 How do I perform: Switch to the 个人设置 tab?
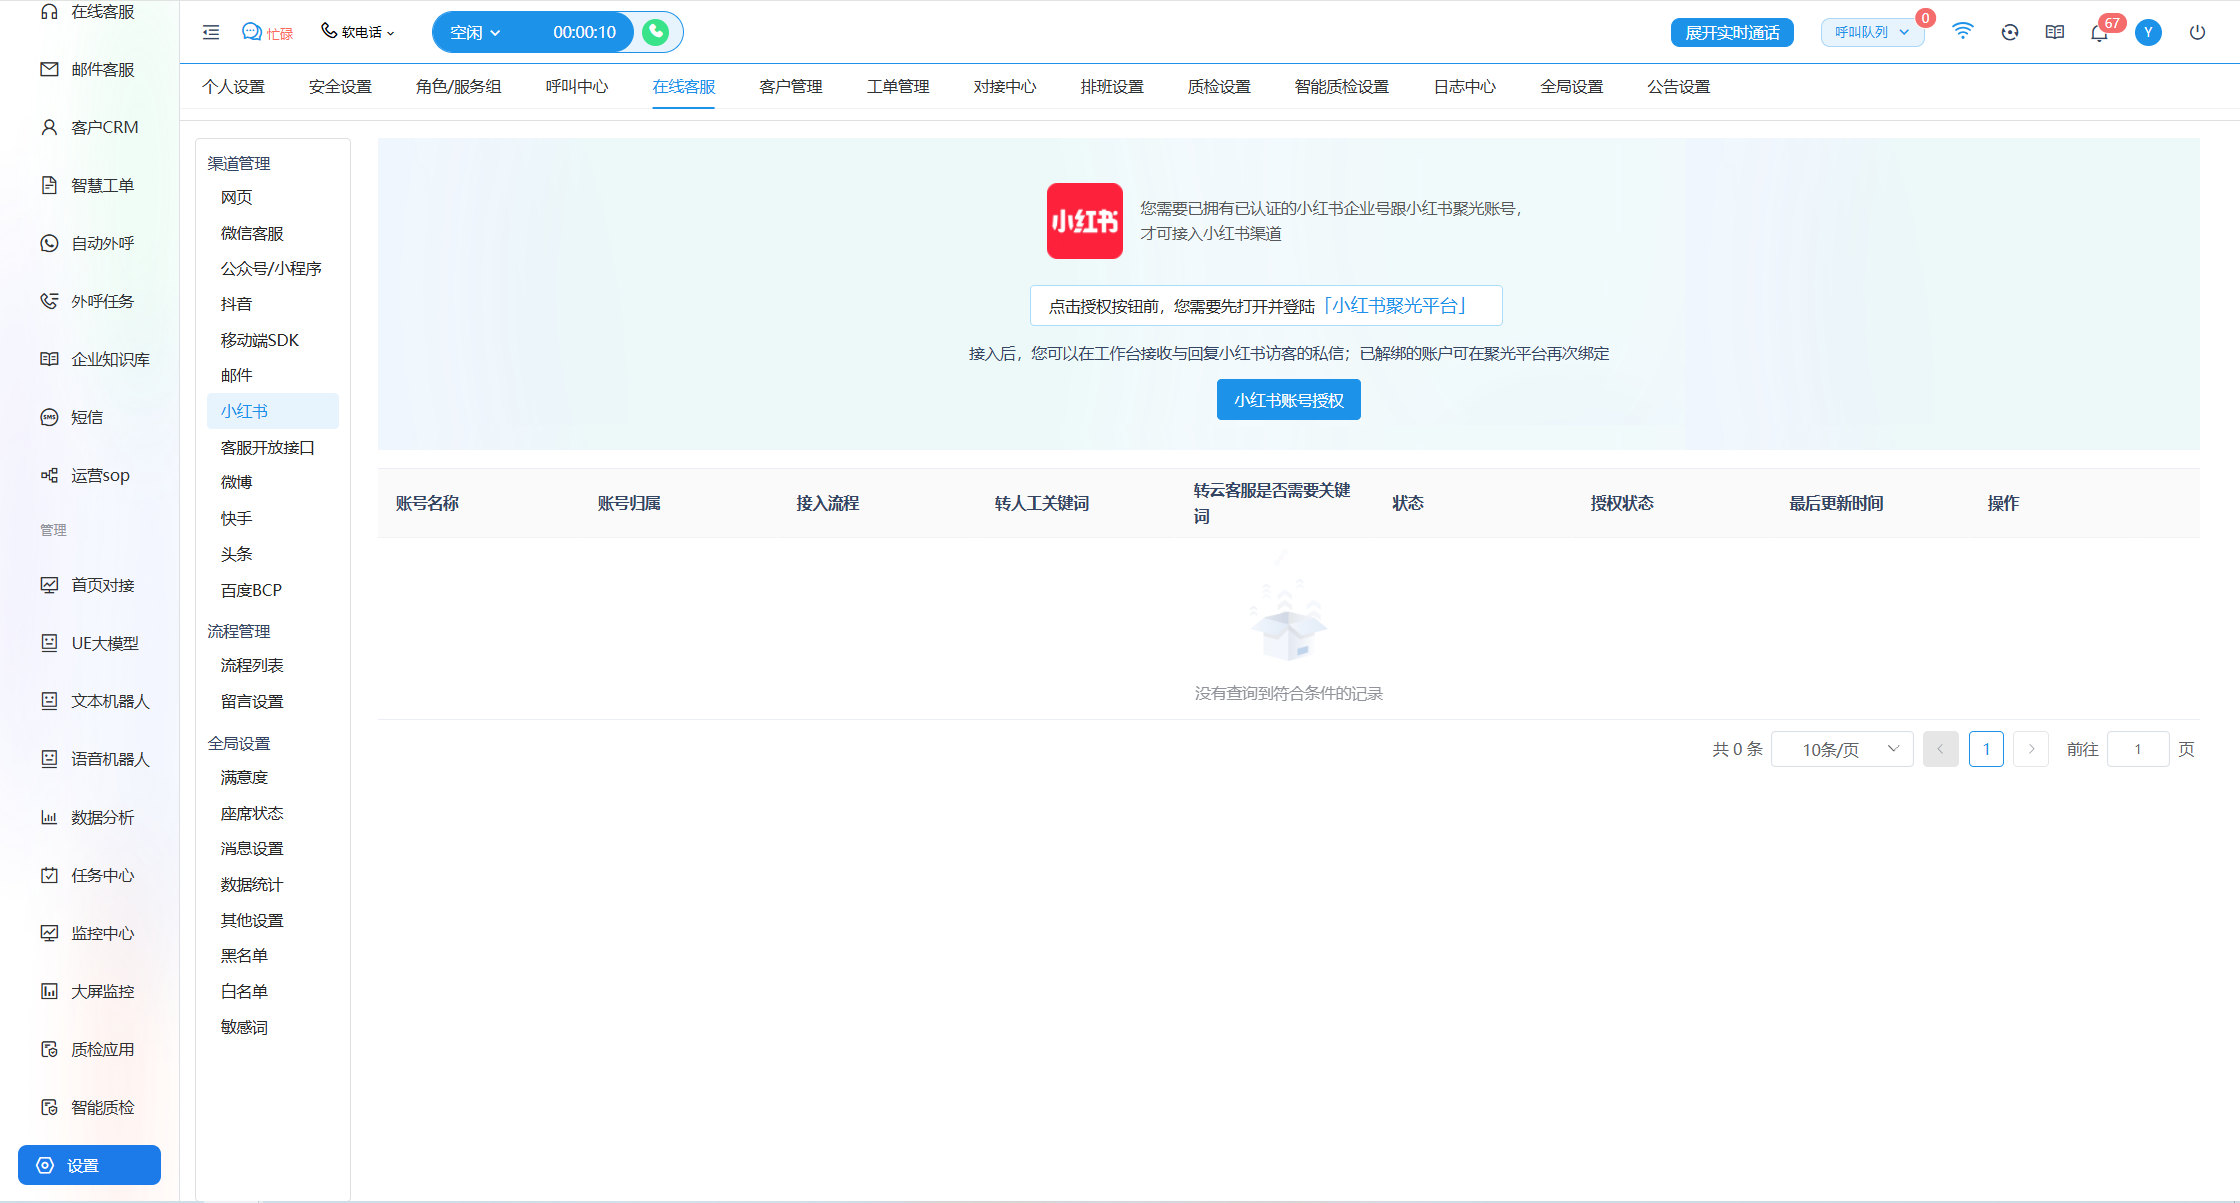pyautogui.click(x=233, y=87)
